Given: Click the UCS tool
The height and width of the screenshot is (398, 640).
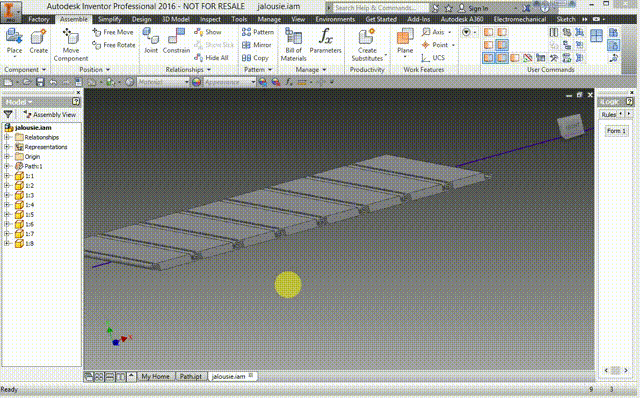Looking at the screenshot, I should coord(433,58).
